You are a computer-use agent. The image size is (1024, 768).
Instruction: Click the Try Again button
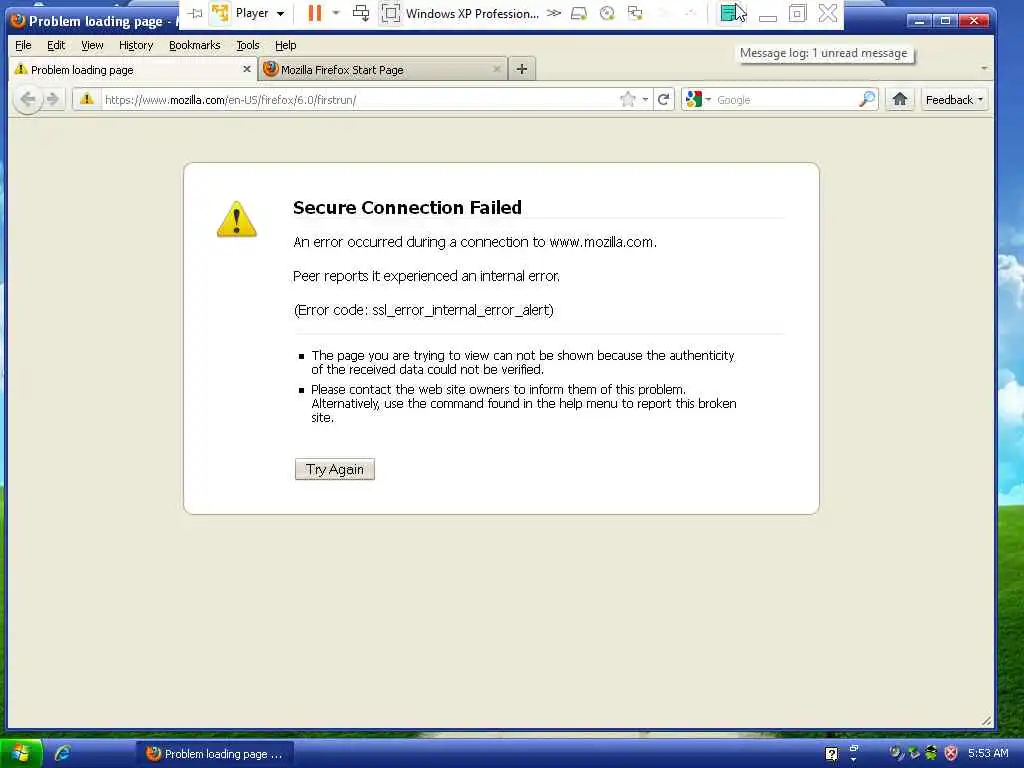coord(334,469)
